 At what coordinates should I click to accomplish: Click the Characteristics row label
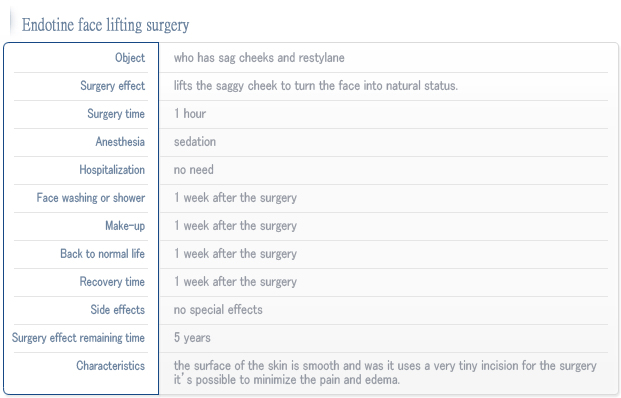[x=110, y=366]
